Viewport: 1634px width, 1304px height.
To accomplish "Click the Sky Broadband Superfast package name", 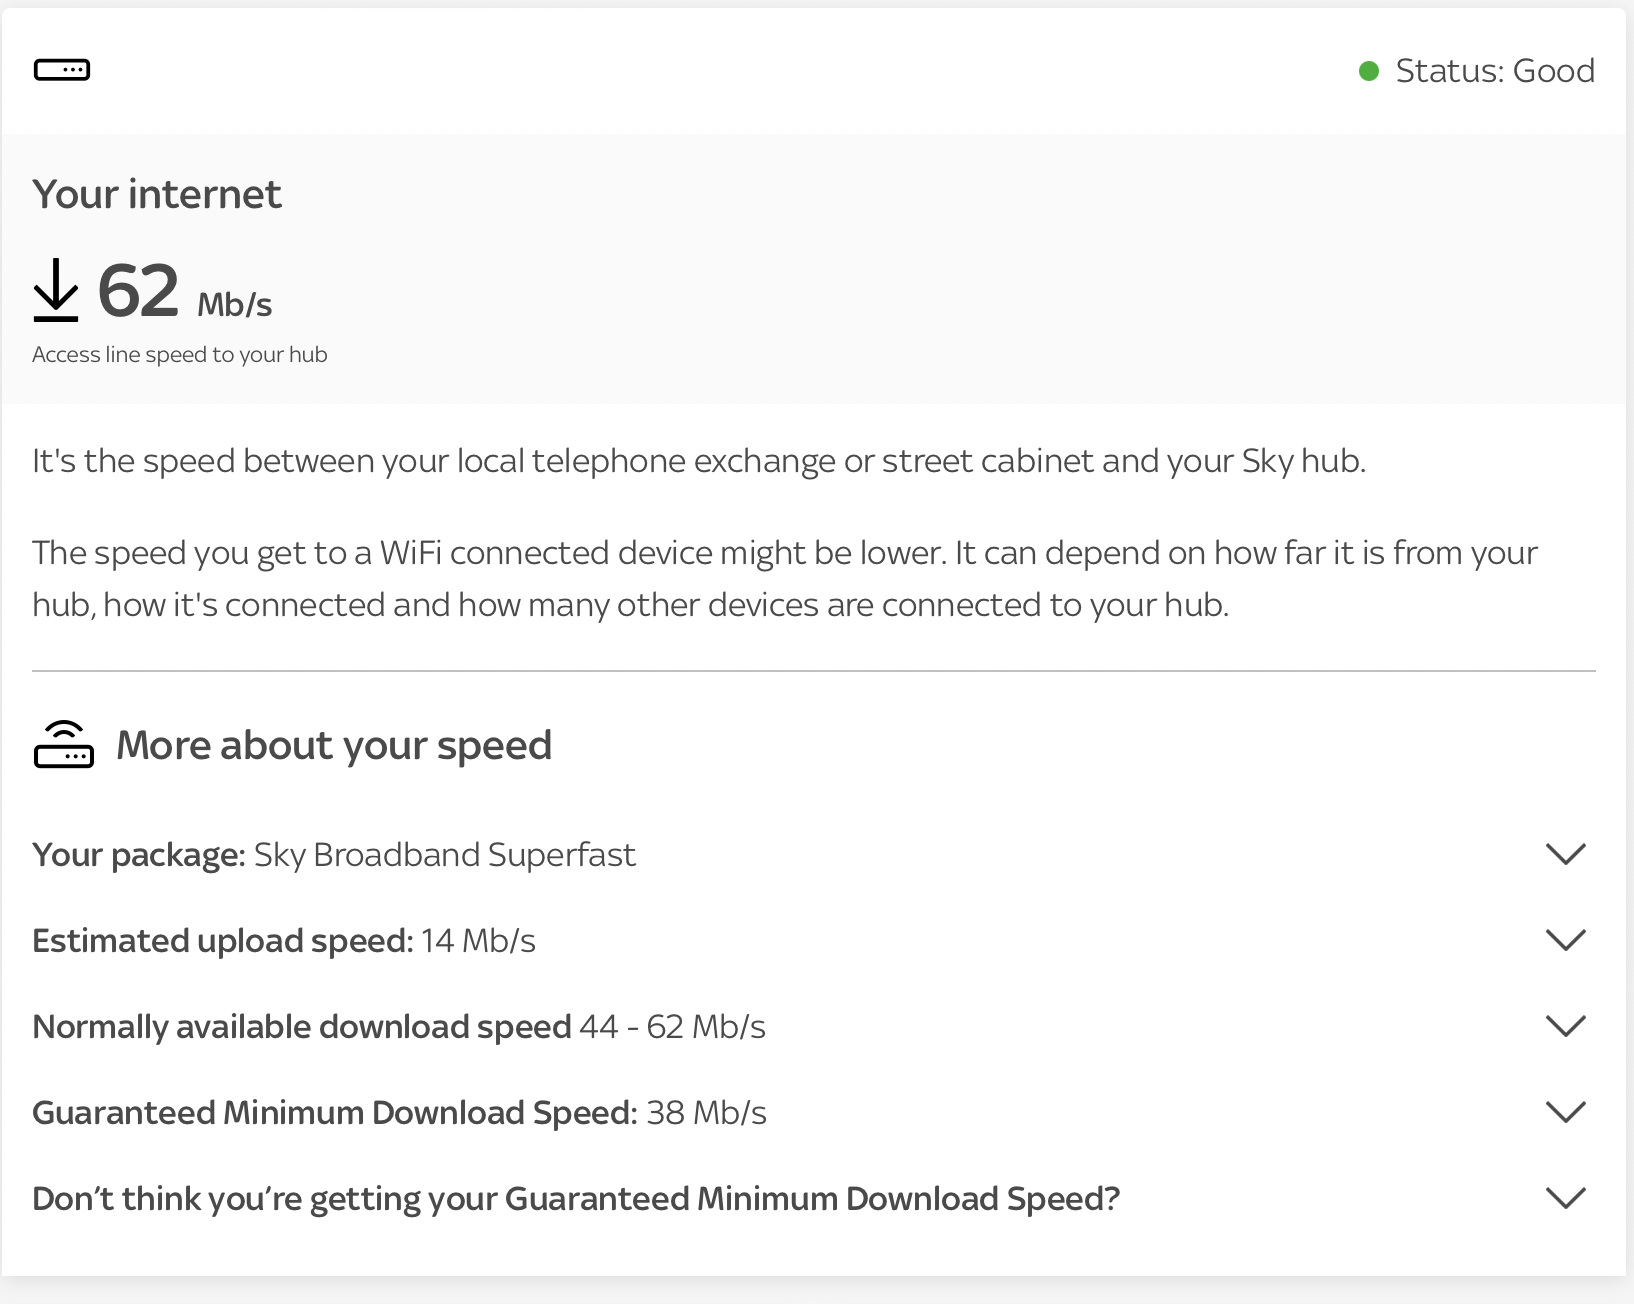I will pos(443,855).
